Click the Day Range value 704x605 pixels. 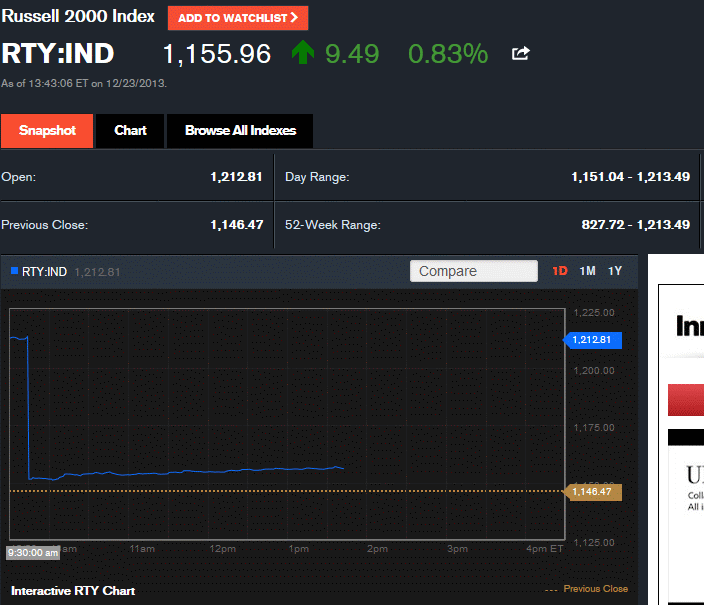pos(630,177)
